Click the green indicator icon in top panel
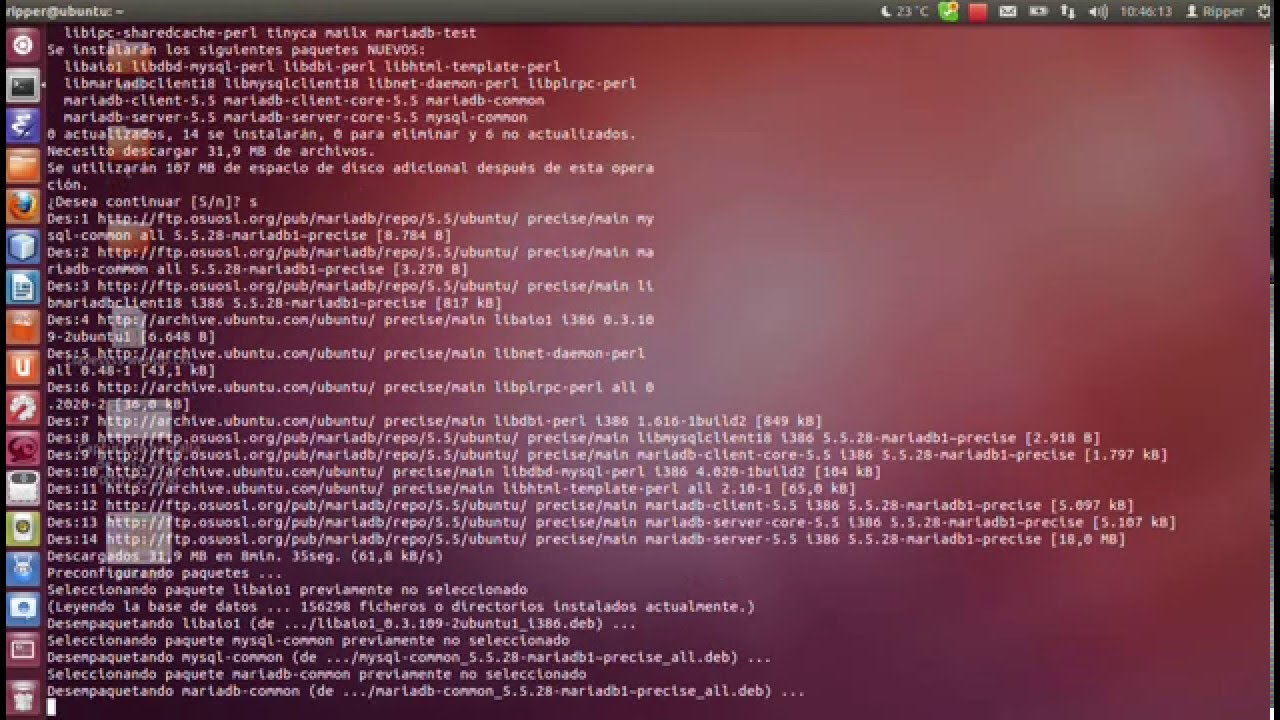1280x720 pixels. pyautogui.click(x=948, y=11)
